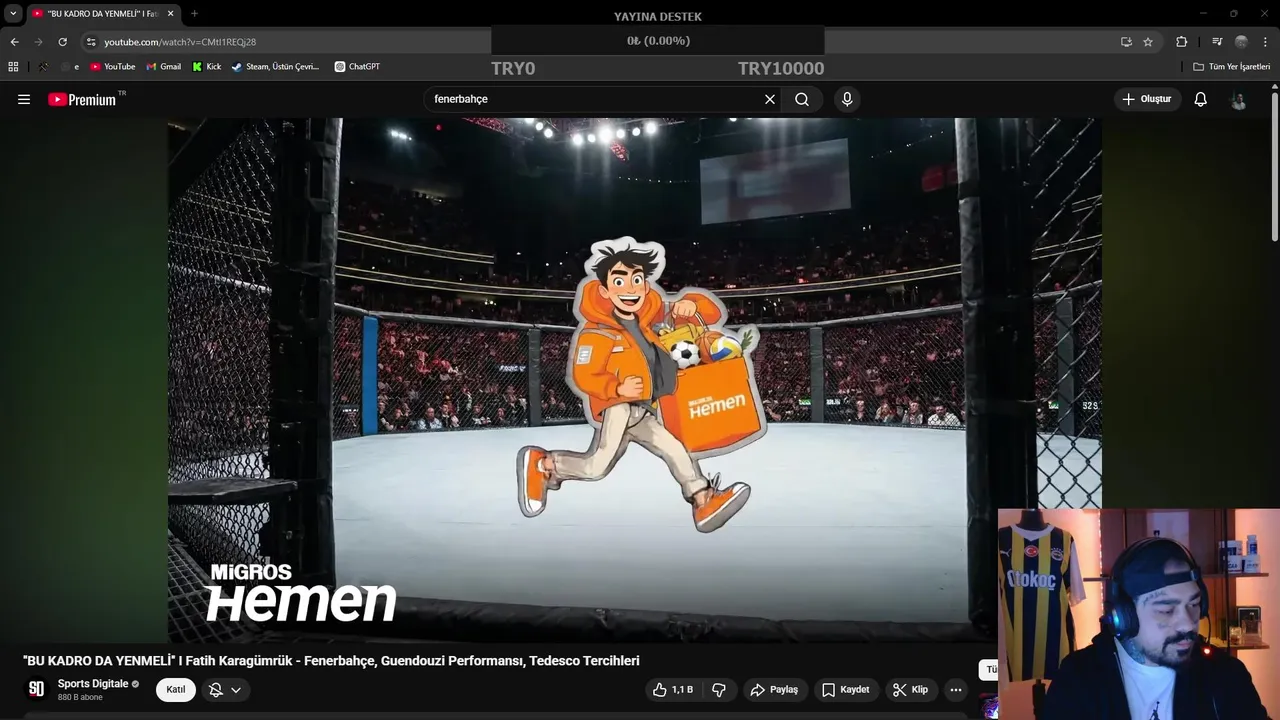Image resolution: width=1280 pixels, height=720 pixels.
Task: Open more actions three-dot menu
Action: [956, 690]
